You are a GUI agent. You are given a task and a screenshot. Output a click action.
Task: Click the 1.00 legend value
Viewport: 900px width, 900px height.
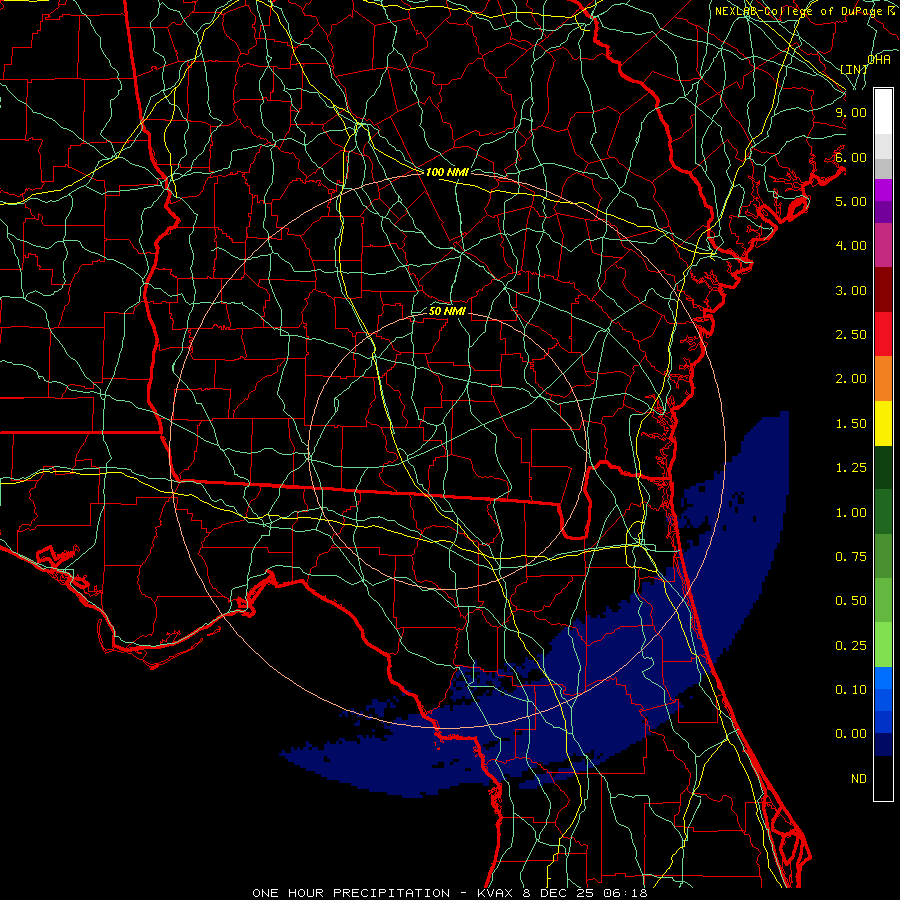tap(851, 513)
